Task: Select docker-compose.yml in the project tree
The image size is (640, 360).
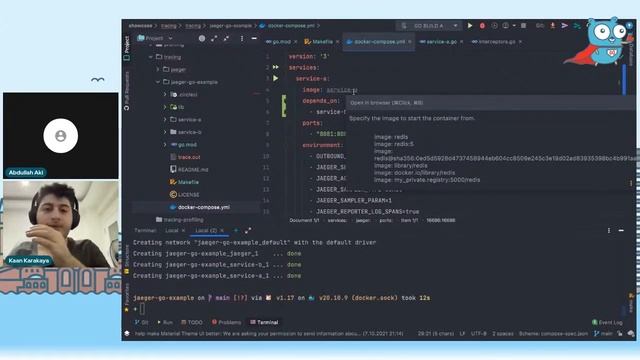Action: tap(200, 207)
